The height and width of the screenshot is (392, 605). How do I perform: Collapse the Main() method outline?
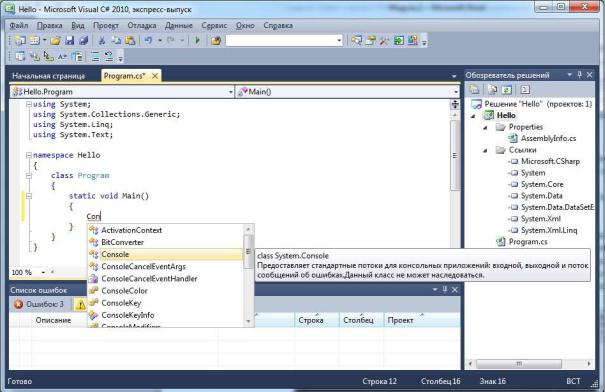coord(29,196)
